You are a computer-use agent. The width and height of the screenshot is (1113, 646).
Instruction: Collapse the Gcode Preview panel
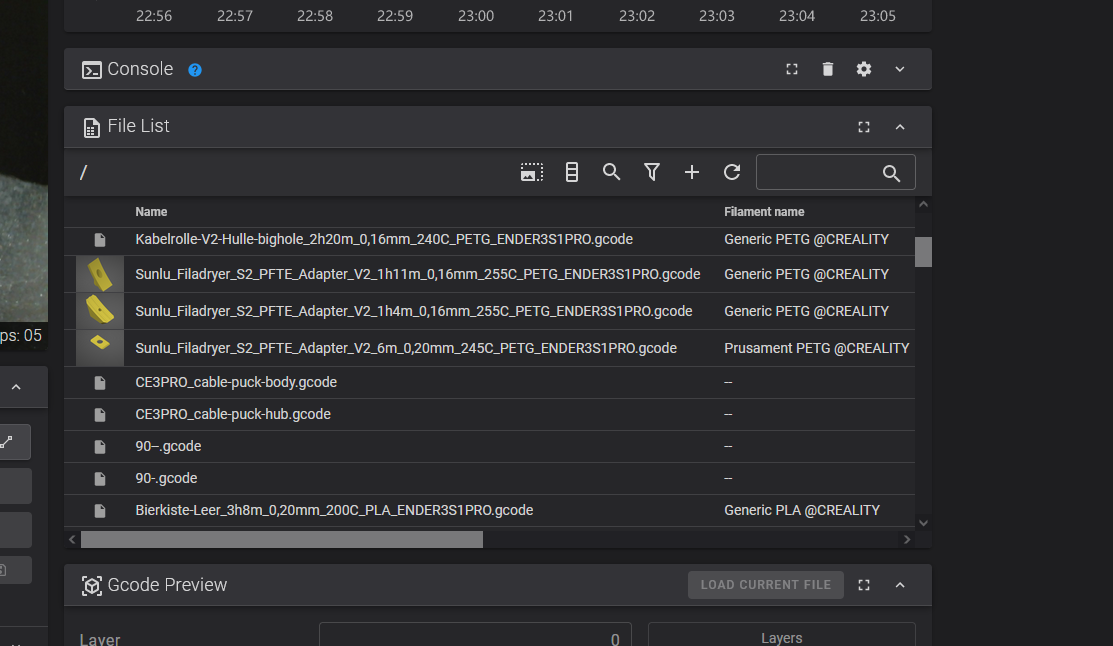pyautogui.click(x=899, y=585)
